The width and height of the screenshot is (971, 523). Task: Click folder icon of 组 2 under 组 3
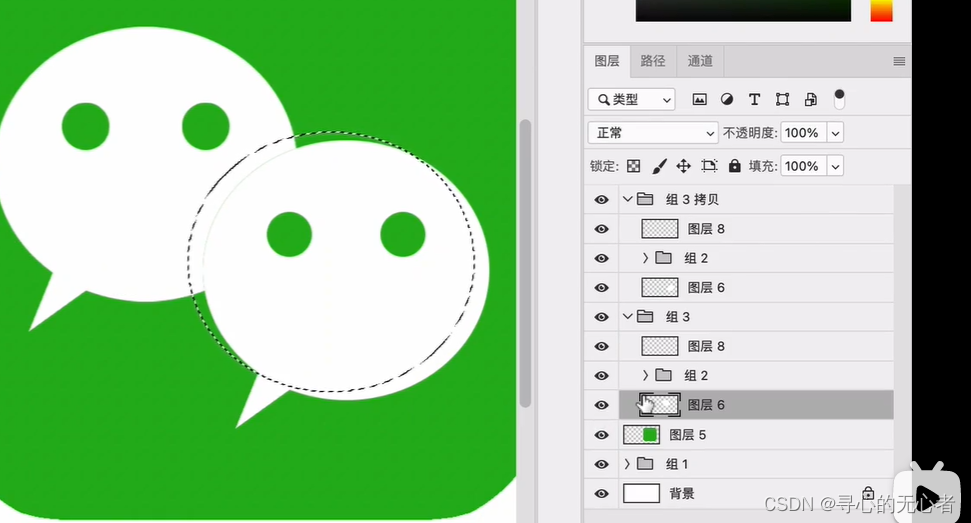[664, 375]
